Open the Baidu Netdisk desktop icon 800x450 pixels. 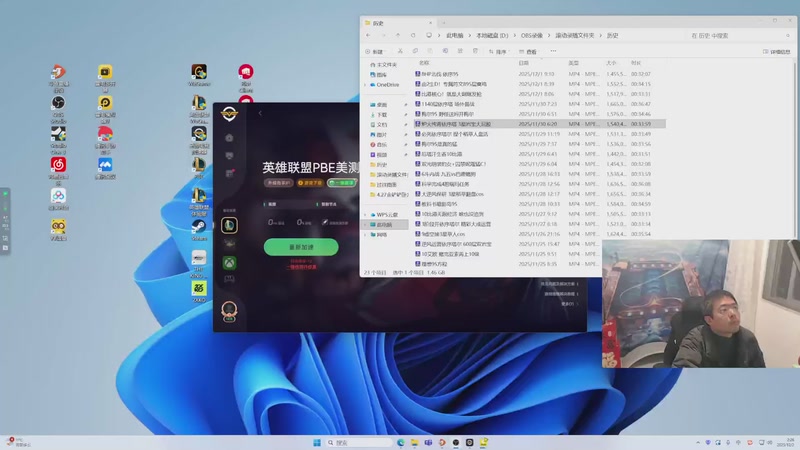(58, 196)
